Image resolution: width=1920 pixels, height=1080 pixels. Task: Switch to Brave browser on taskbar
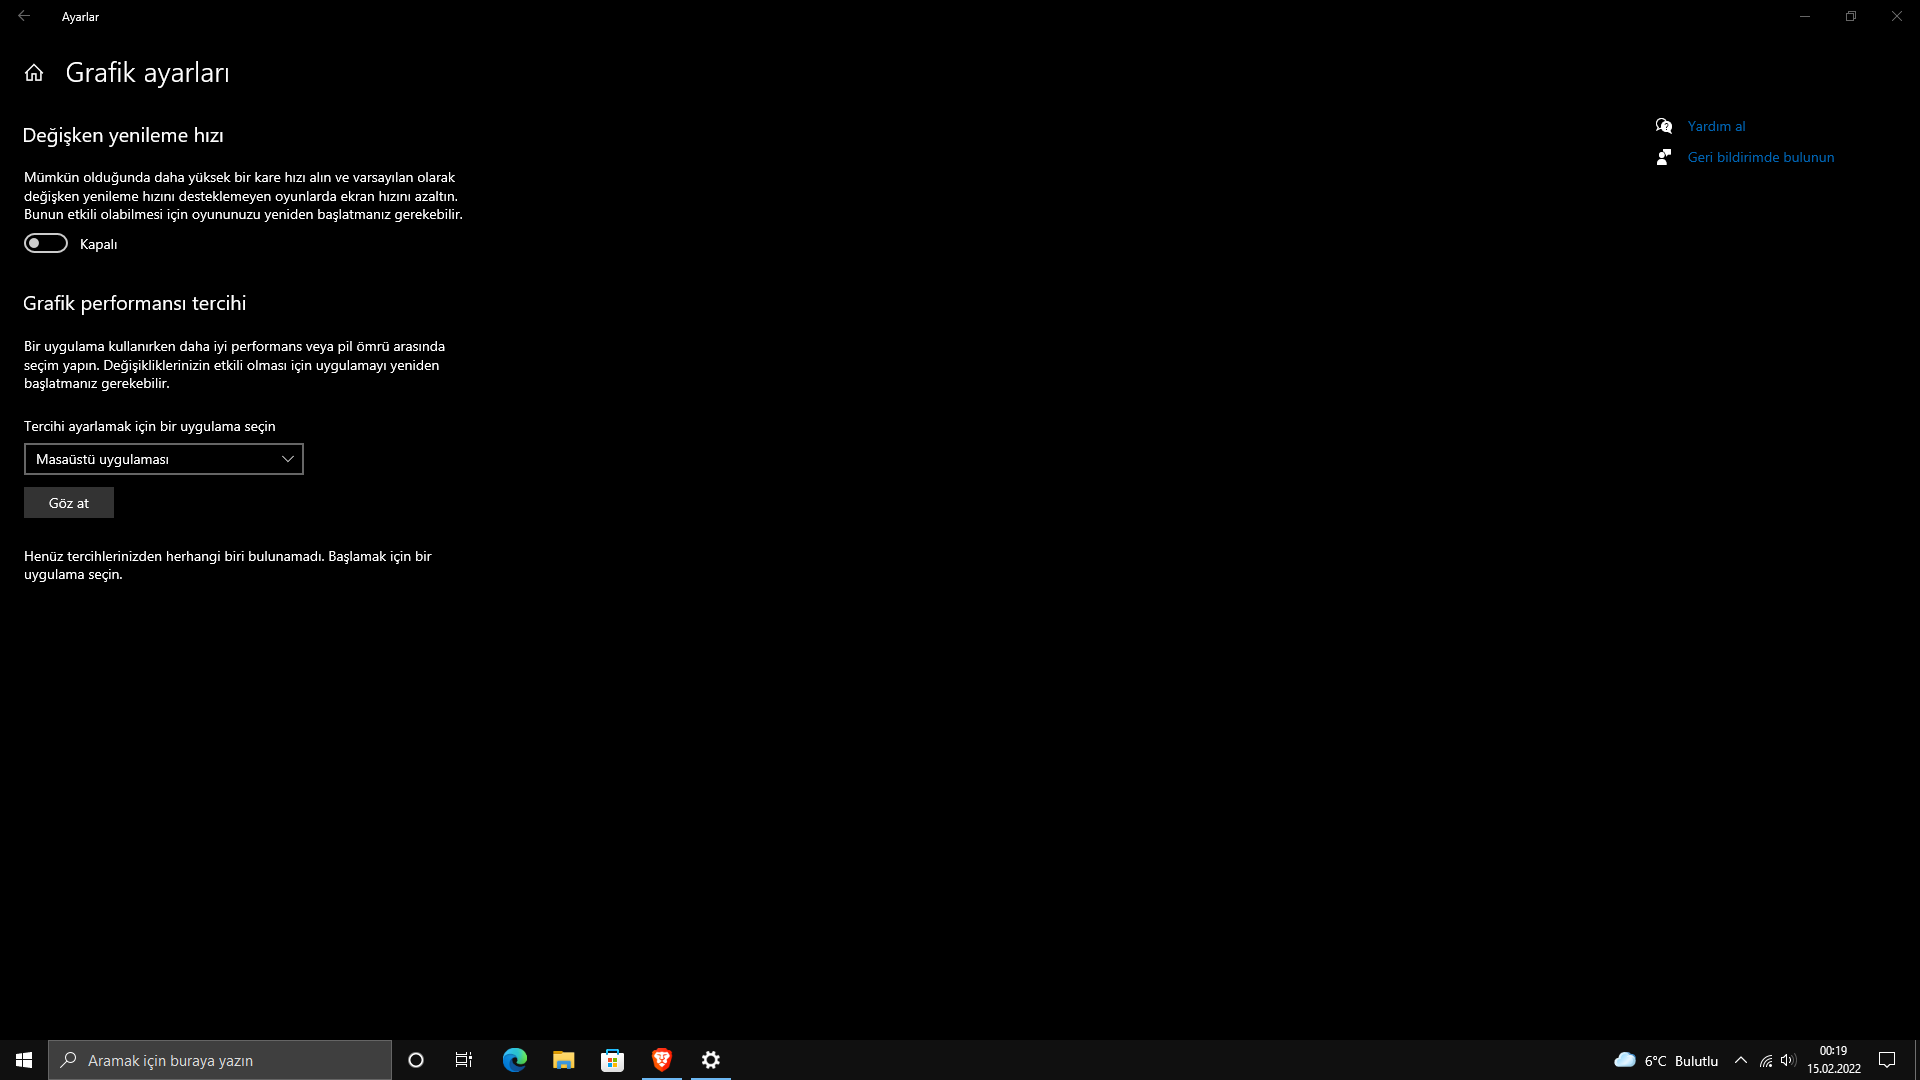pos(661,1060)
